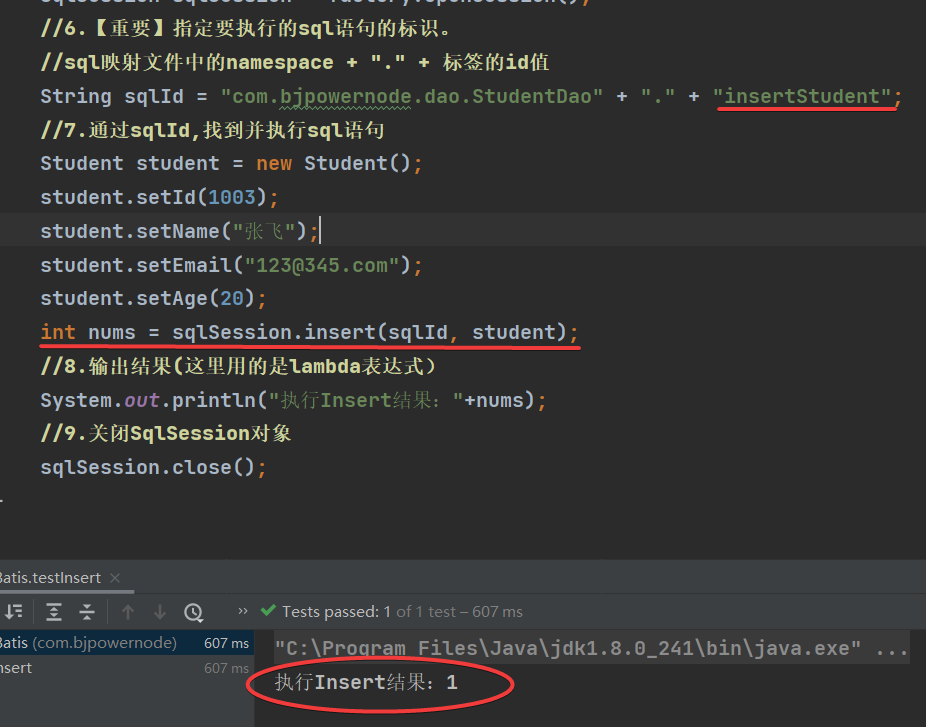Click comment '//9.关闭SqlSession对象'

(166, 433)
